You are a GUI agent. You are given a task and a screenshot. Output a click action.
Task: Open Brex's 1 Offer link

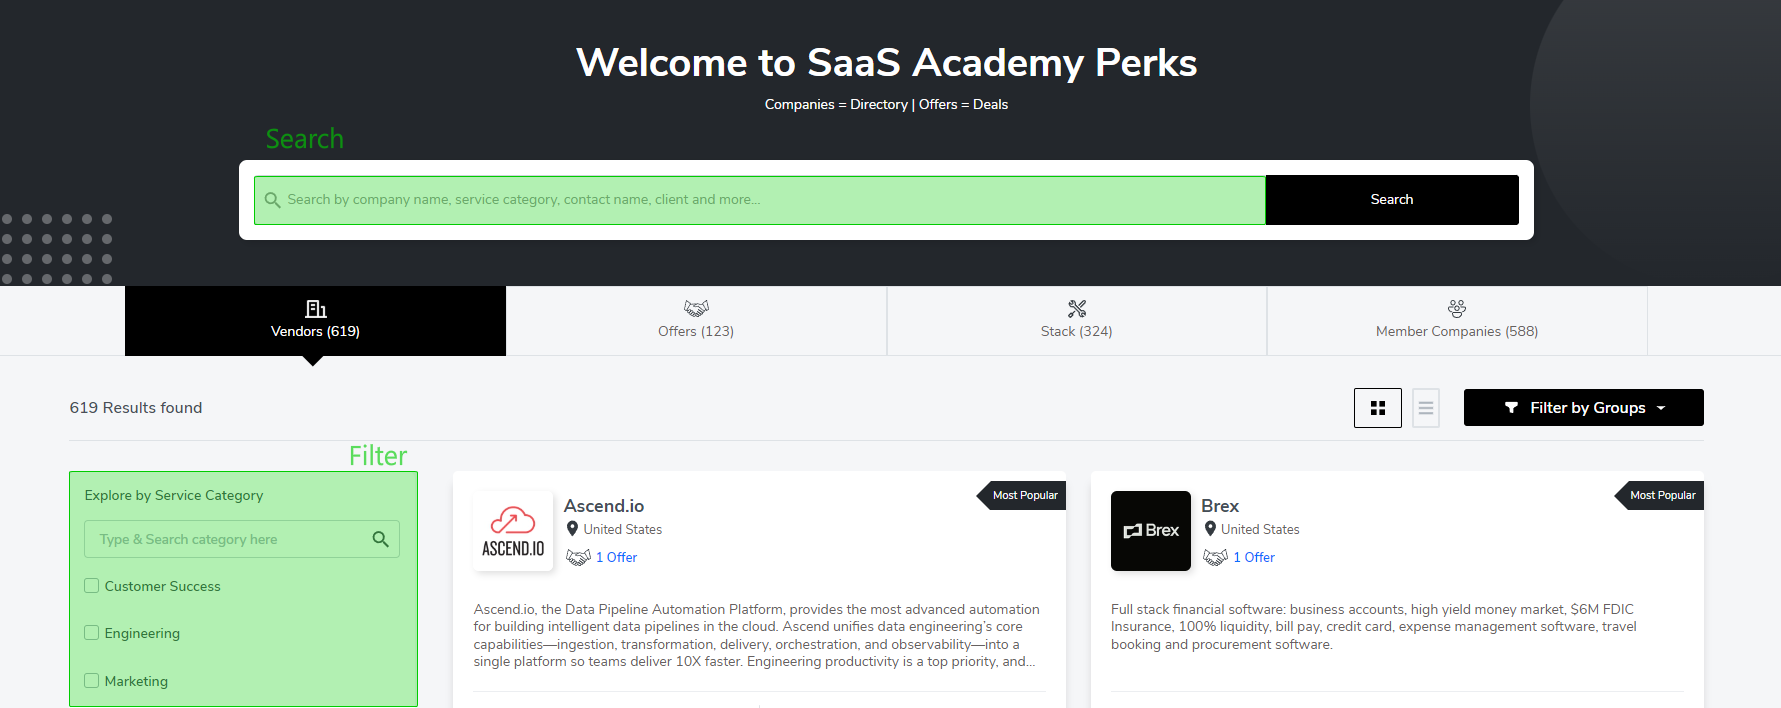pos(1254,557)
